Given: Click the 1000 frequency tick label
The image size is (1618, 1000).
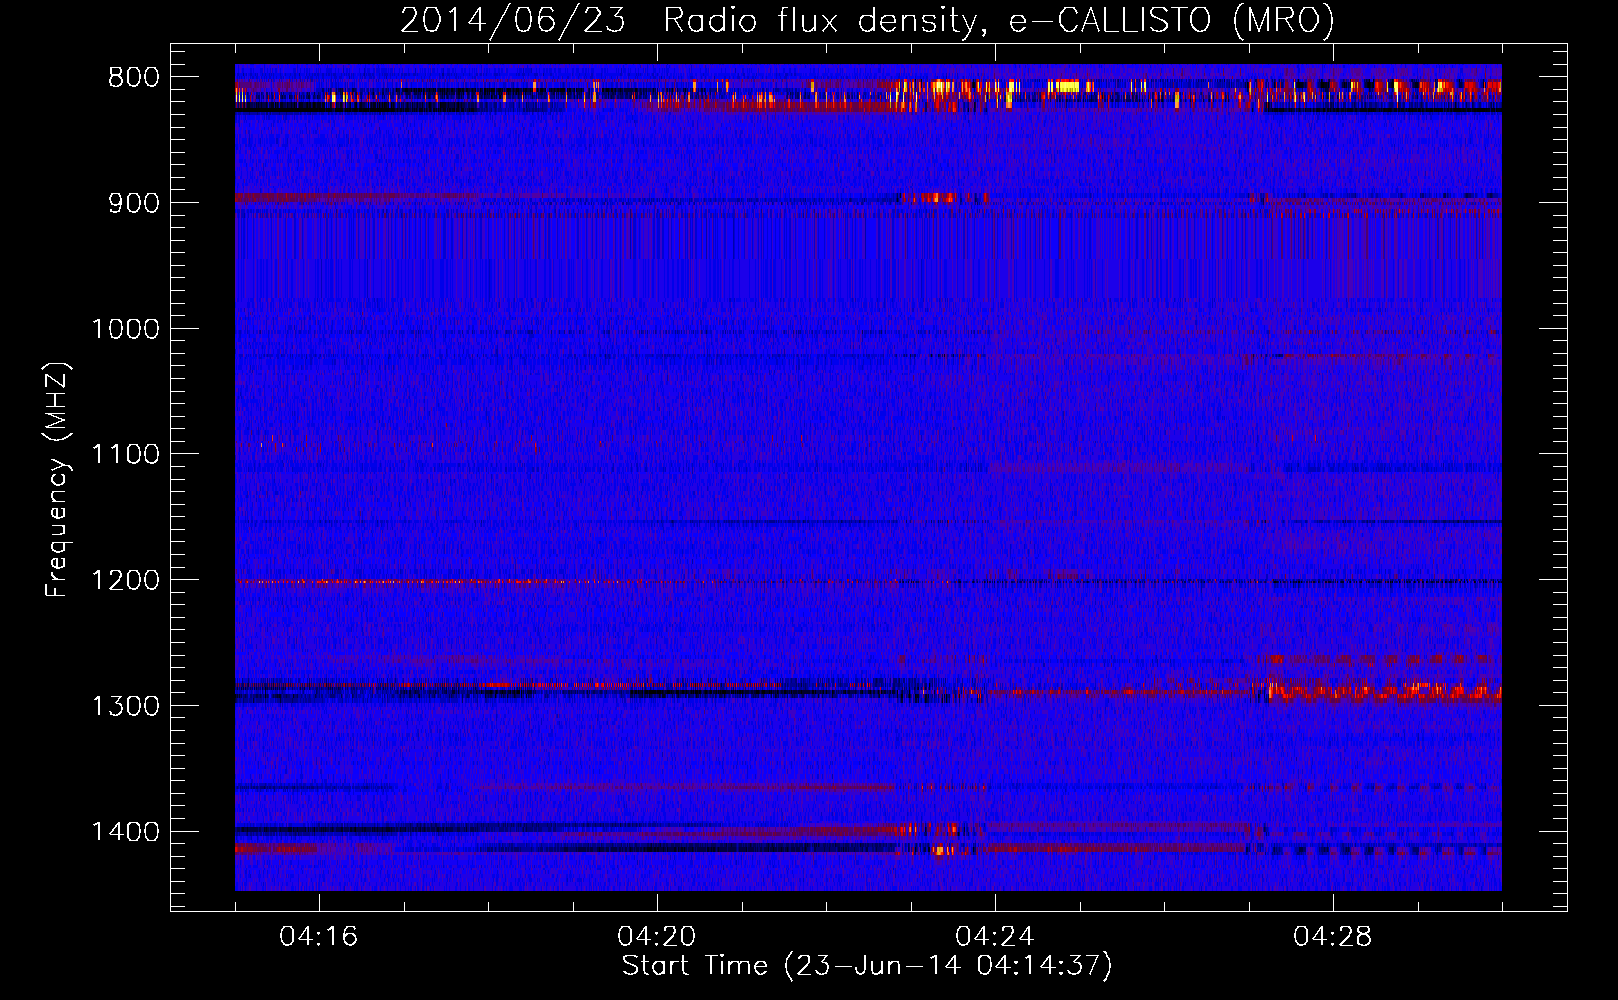Looking at the screenshot, I should click(125, 329).
